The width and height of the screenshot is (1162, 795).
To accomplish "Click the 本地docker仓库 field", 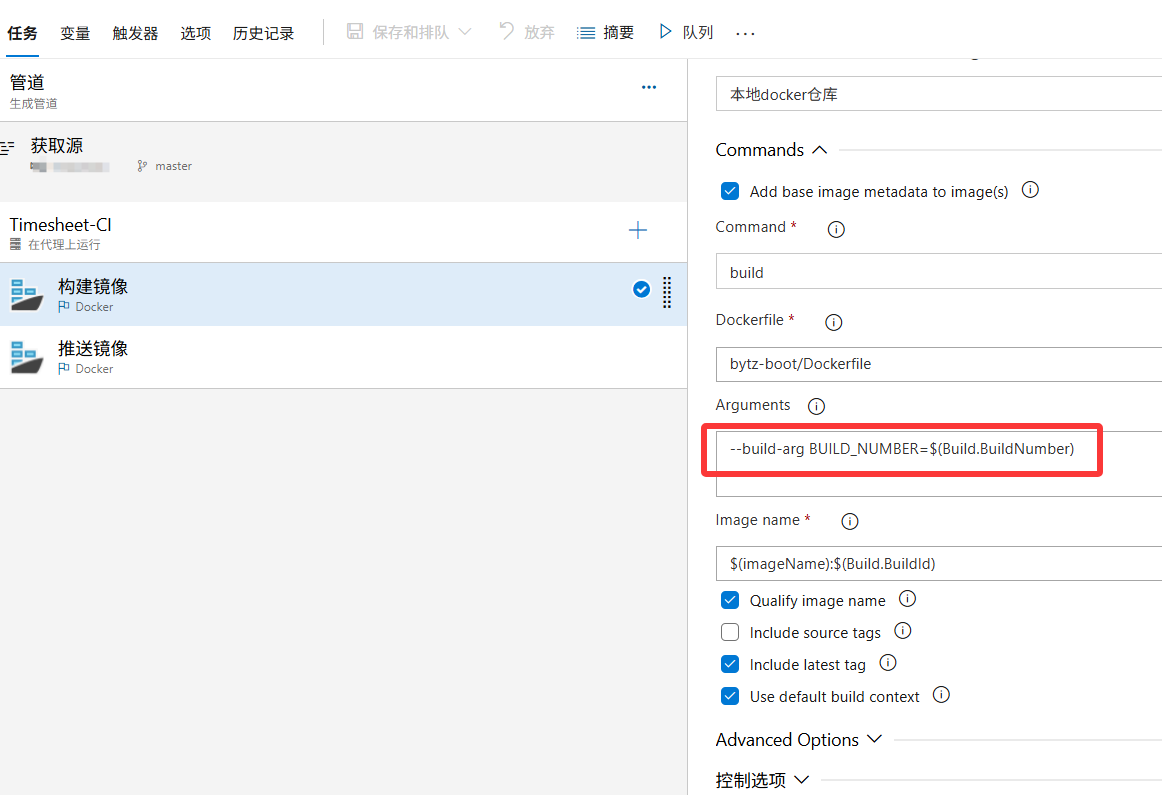I will (x=938, y=94).
